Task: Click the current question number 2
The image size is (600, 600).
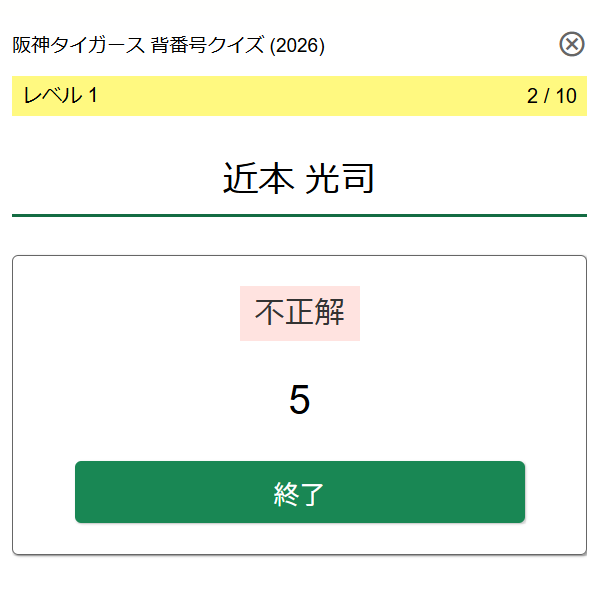Action: point(532,96)
